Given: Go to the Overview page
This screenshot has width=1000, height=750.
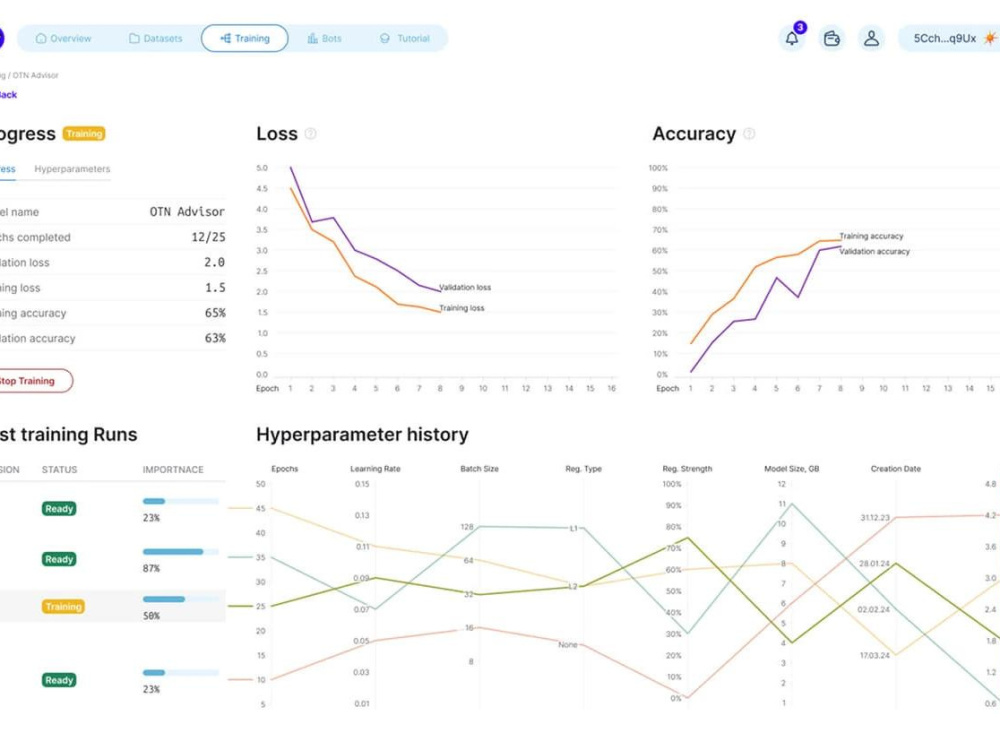Looking at the screenshot, I should 63,38.
